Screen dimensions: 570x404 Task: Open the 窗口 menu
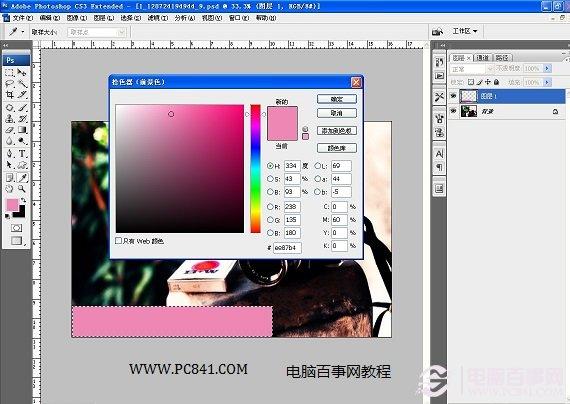[238, 18]
